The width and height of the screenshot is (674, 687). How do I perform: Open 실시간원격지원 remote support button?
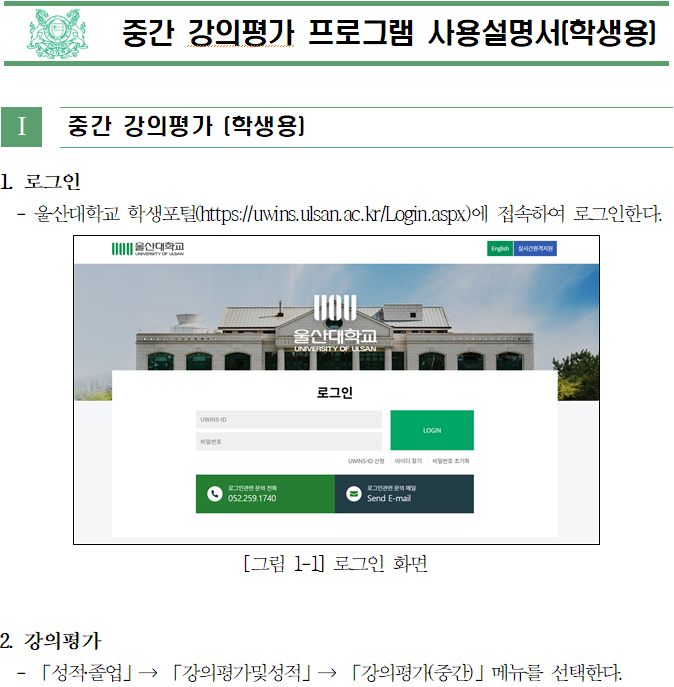point(535,248)
